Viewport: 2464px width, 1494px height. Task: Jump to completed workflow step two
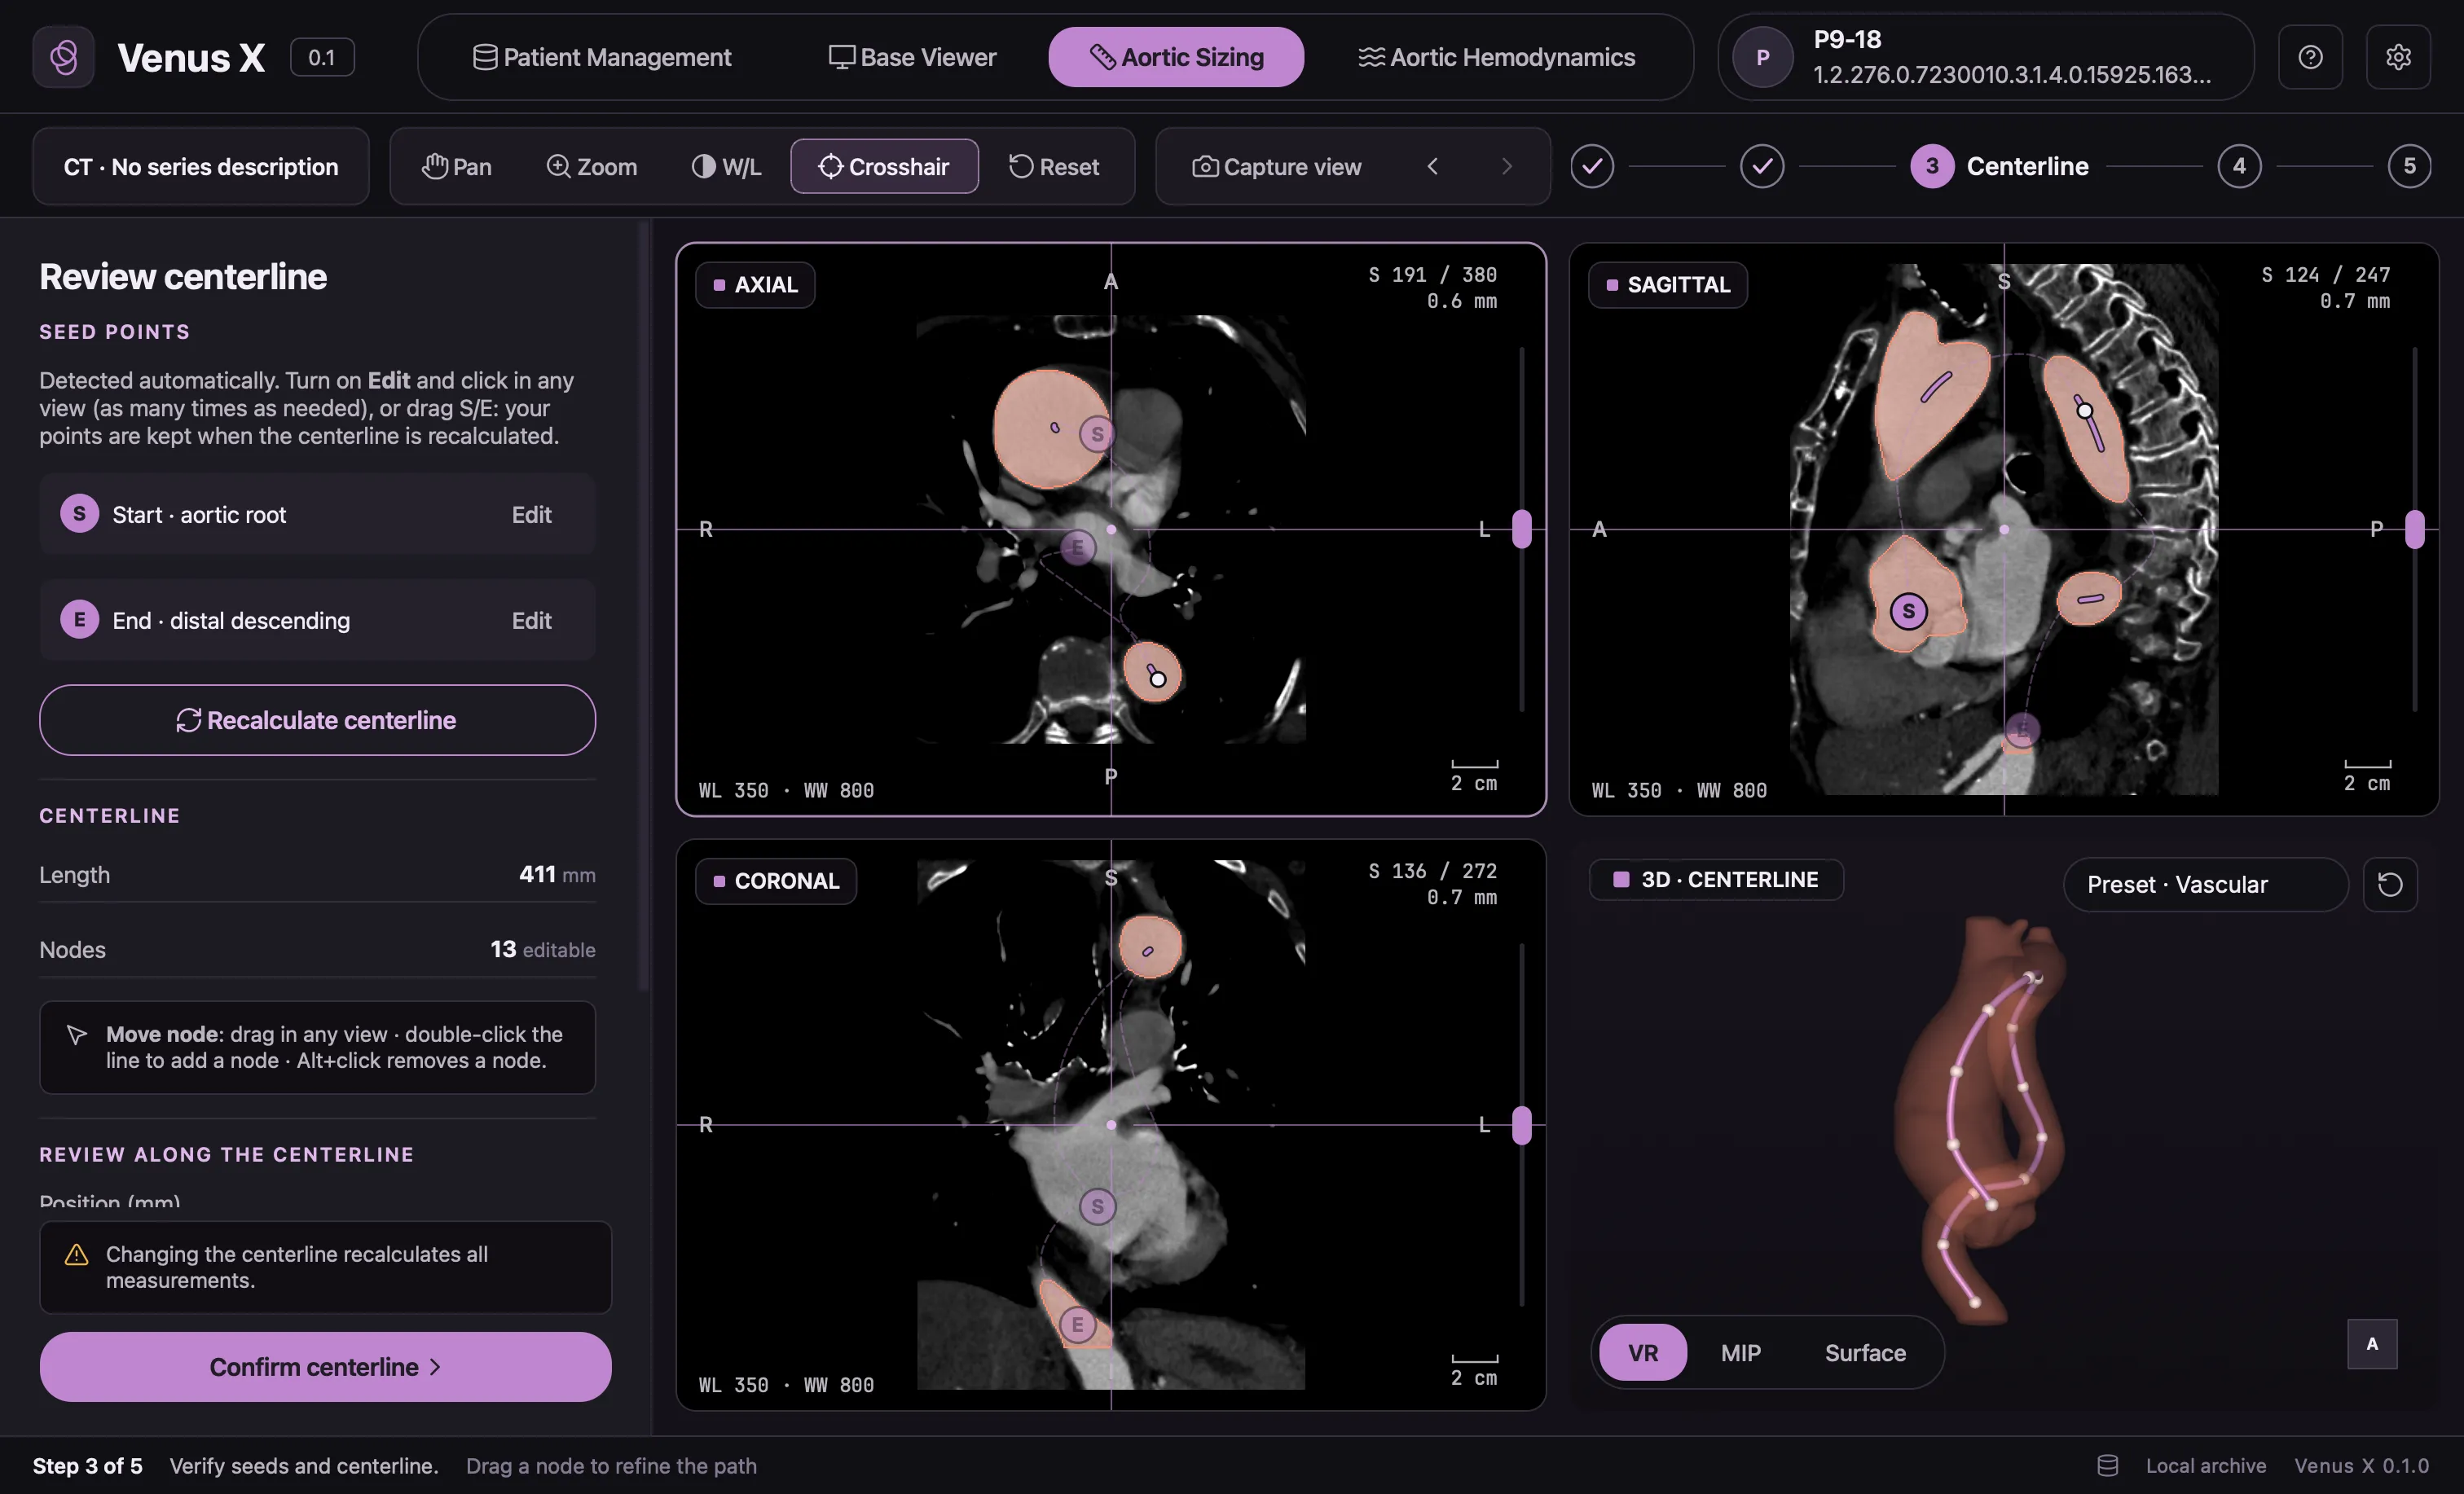[x=1762, y=166]
